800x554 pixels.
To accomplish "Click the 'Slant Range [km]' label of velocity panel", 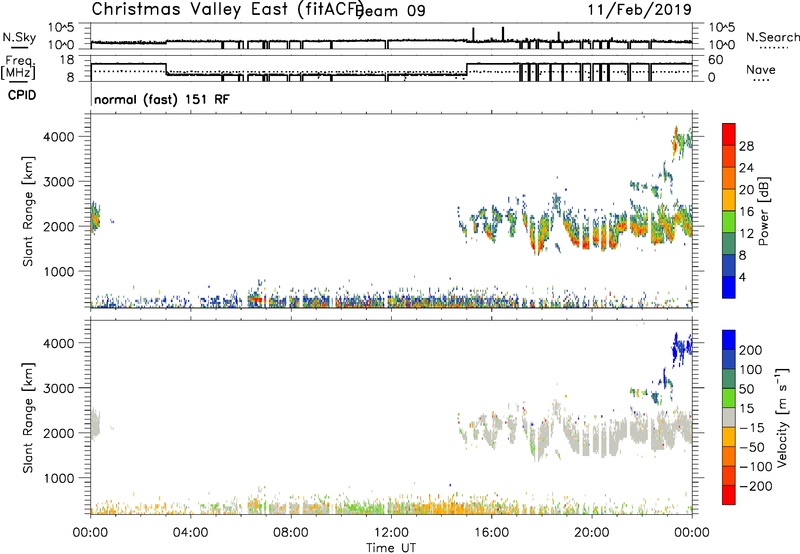I will click(x=27, y=418).
